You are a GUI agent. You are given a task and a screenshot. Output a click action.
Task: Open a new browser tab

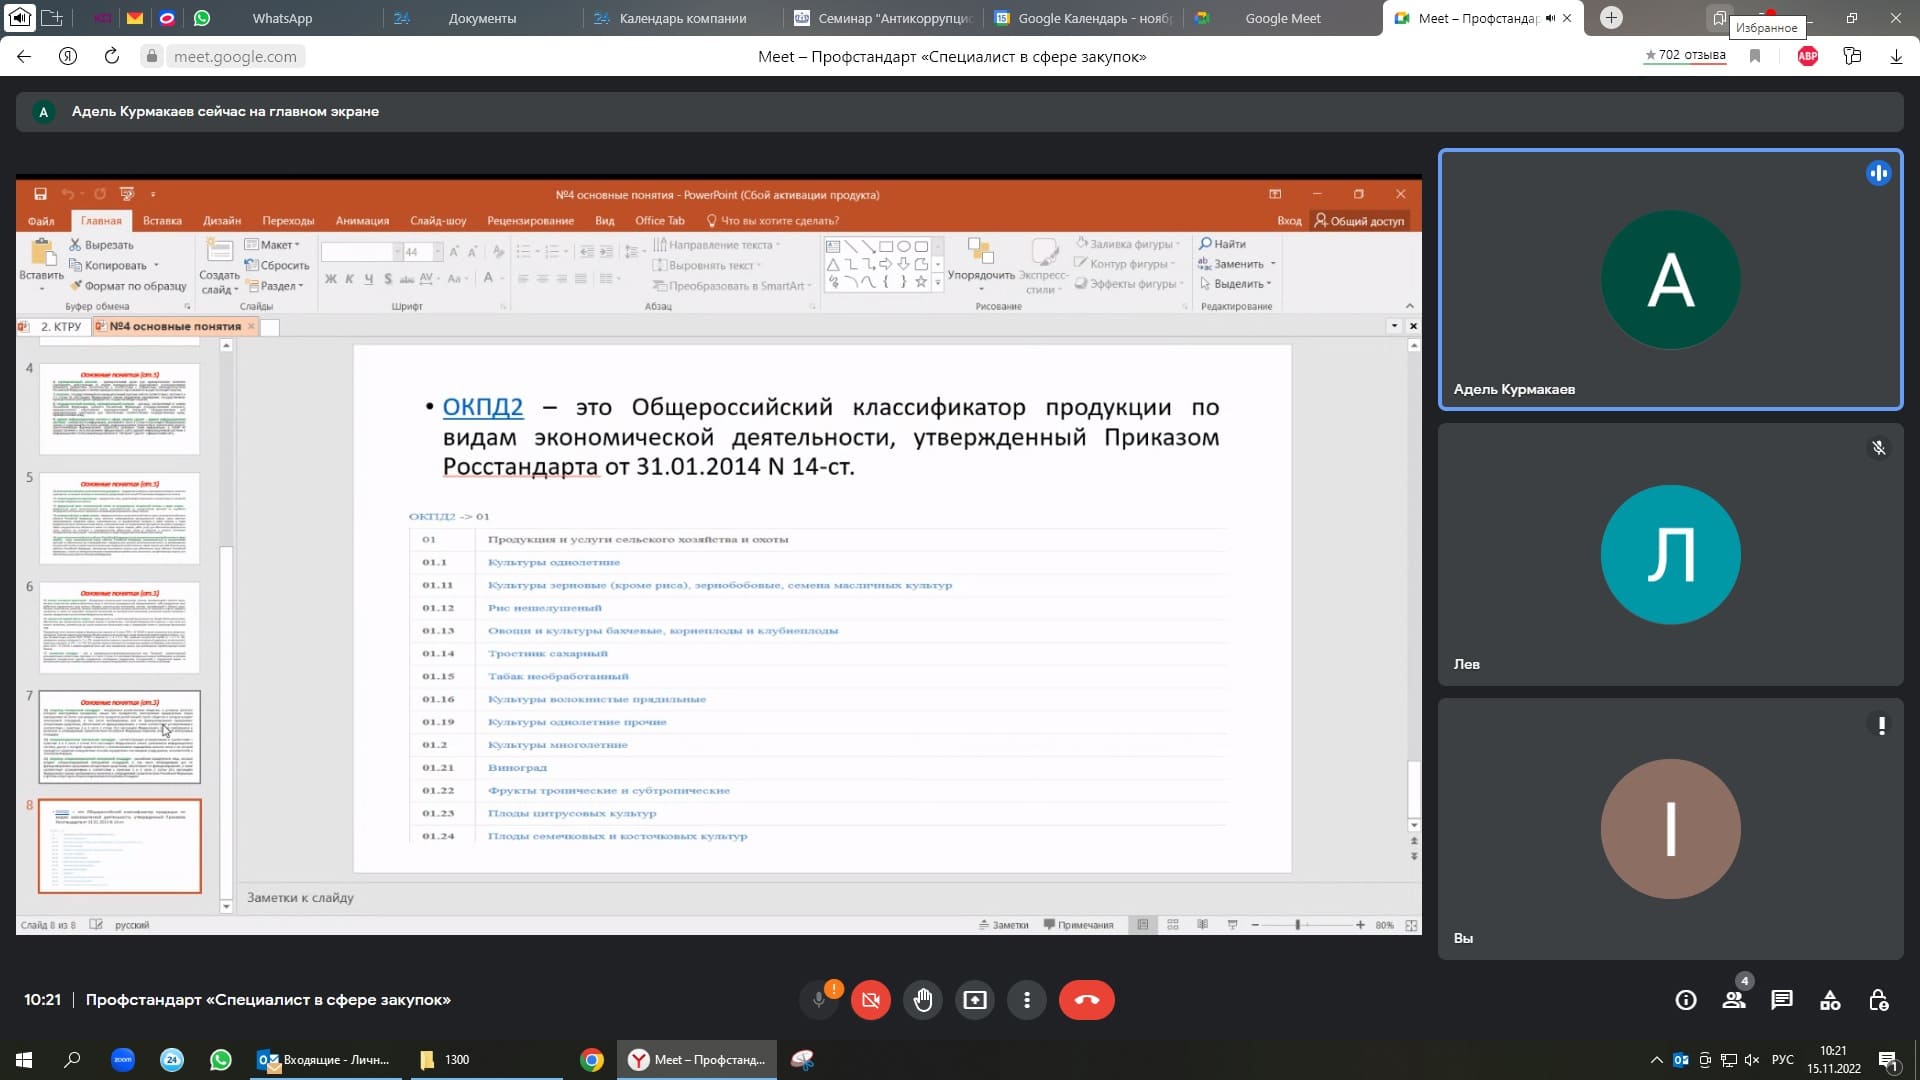point(1611,18)
